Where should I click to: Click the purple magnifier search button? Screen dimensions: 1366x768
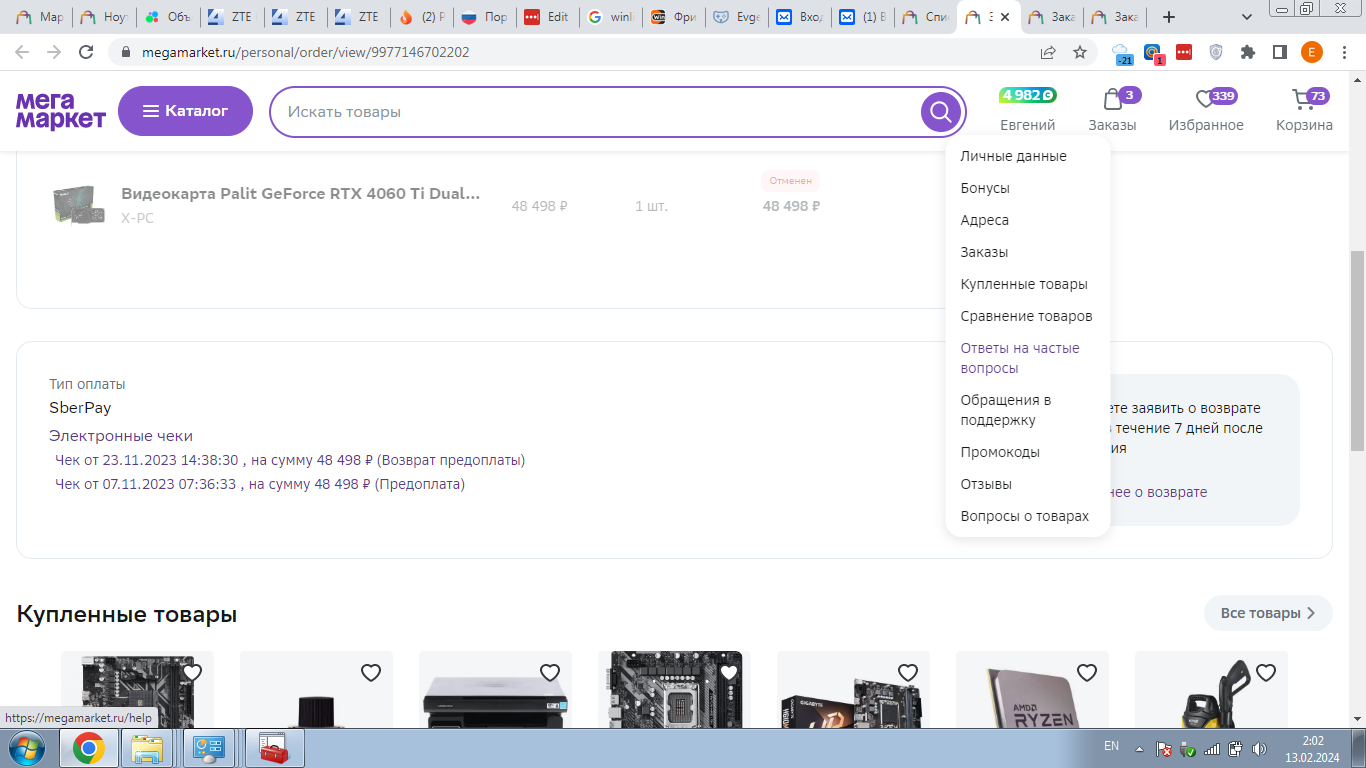coord(940,112)
